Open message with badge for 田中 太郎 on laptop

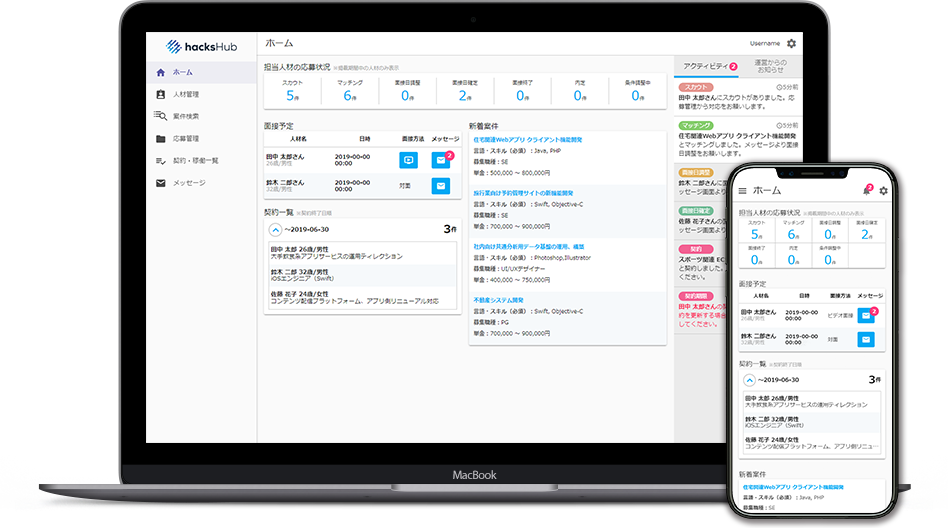[441, 160]
